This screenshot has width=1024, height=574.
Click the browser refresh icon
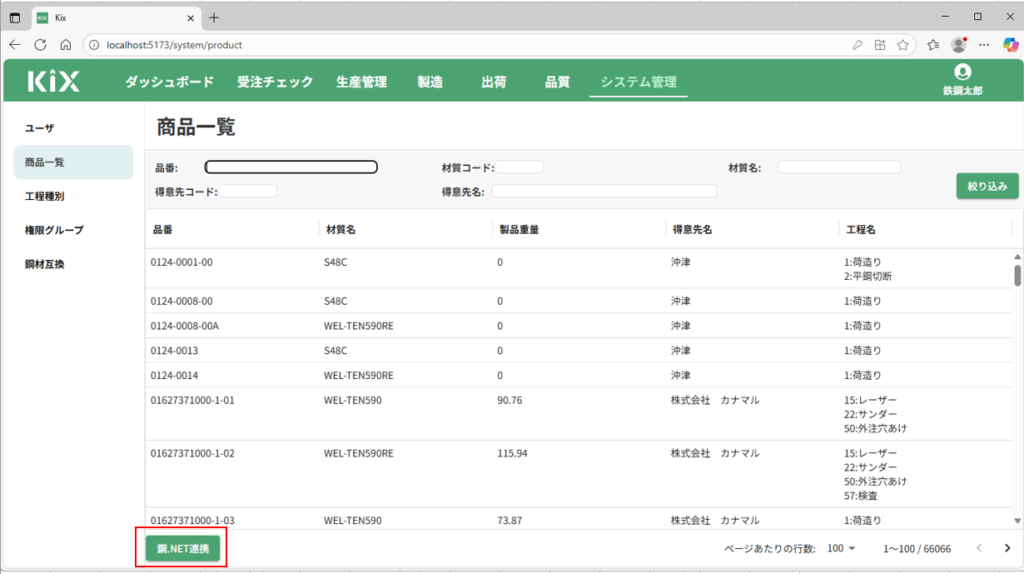(41, 45)
